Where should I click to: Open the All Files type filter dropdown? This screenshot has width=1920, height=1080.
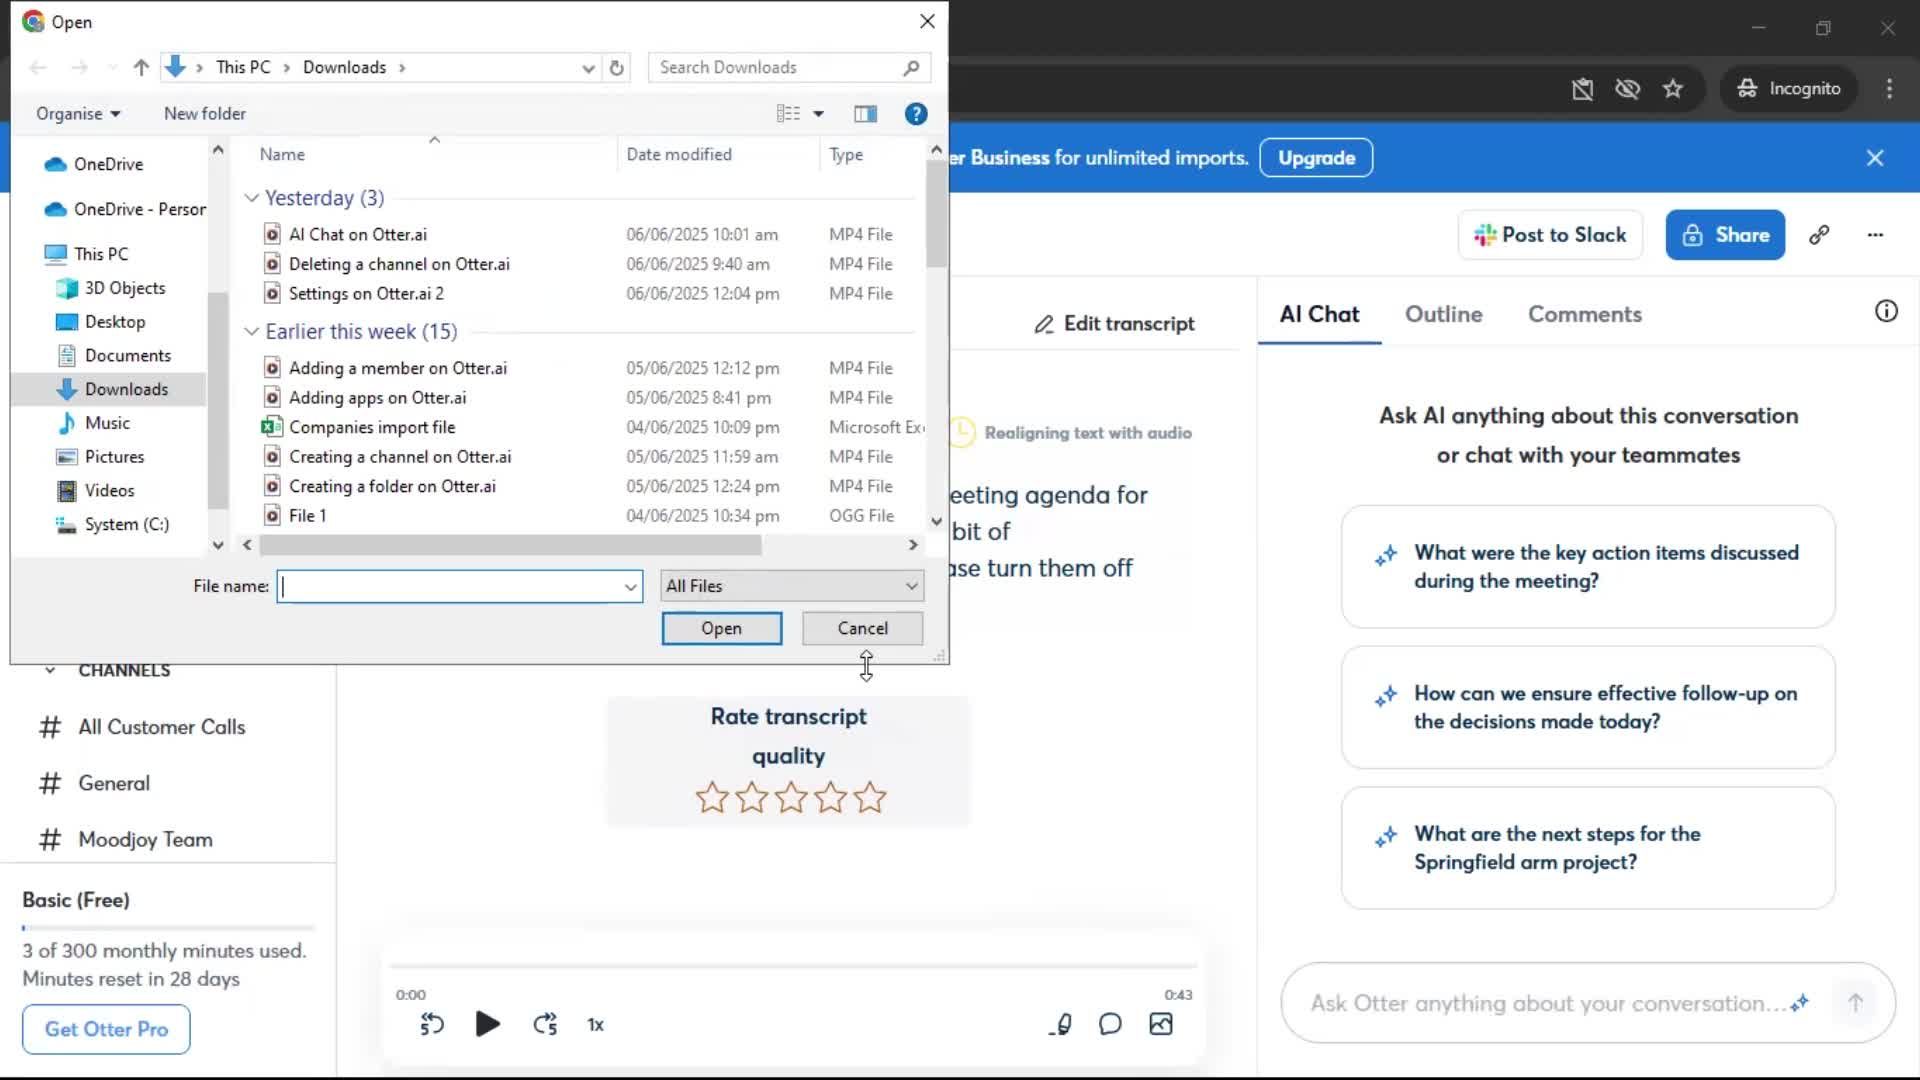[x=911, y=586]
